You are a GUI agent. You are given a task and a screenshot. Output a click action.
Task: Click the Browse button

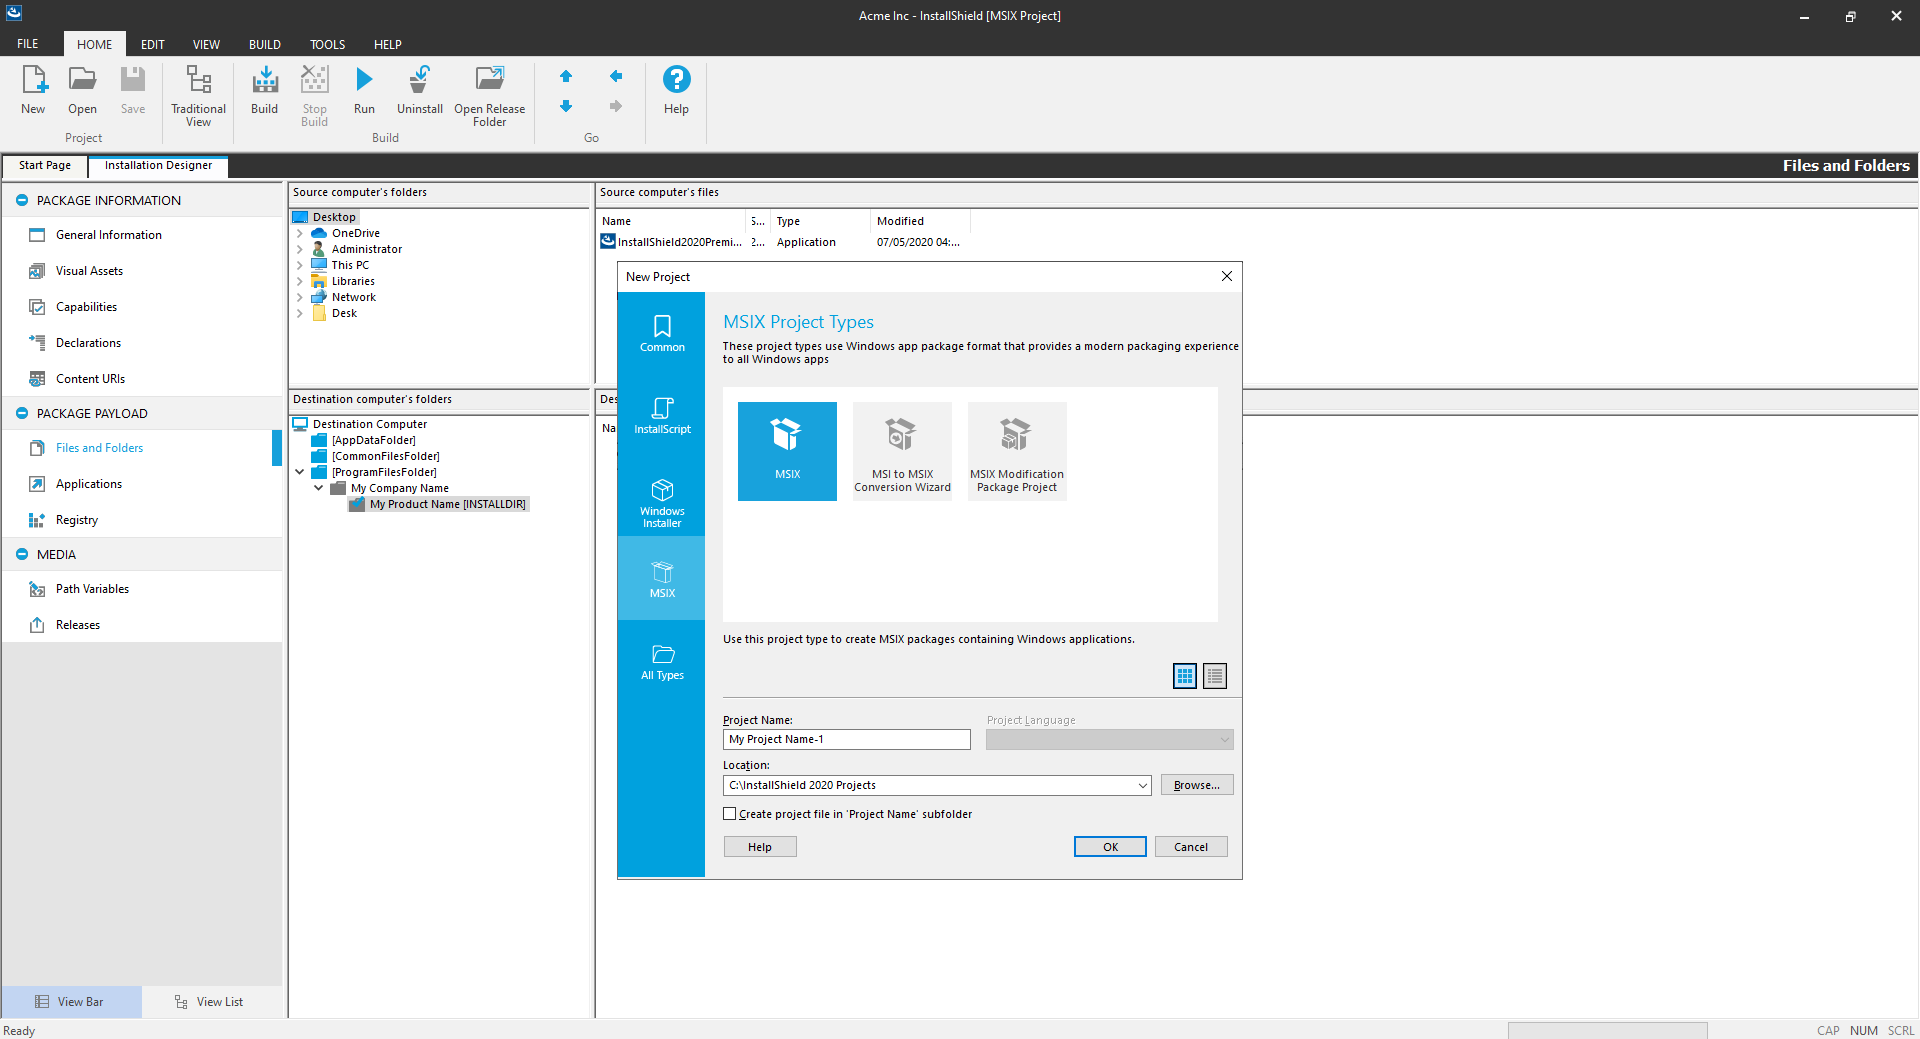click(x=1196, y=786)
